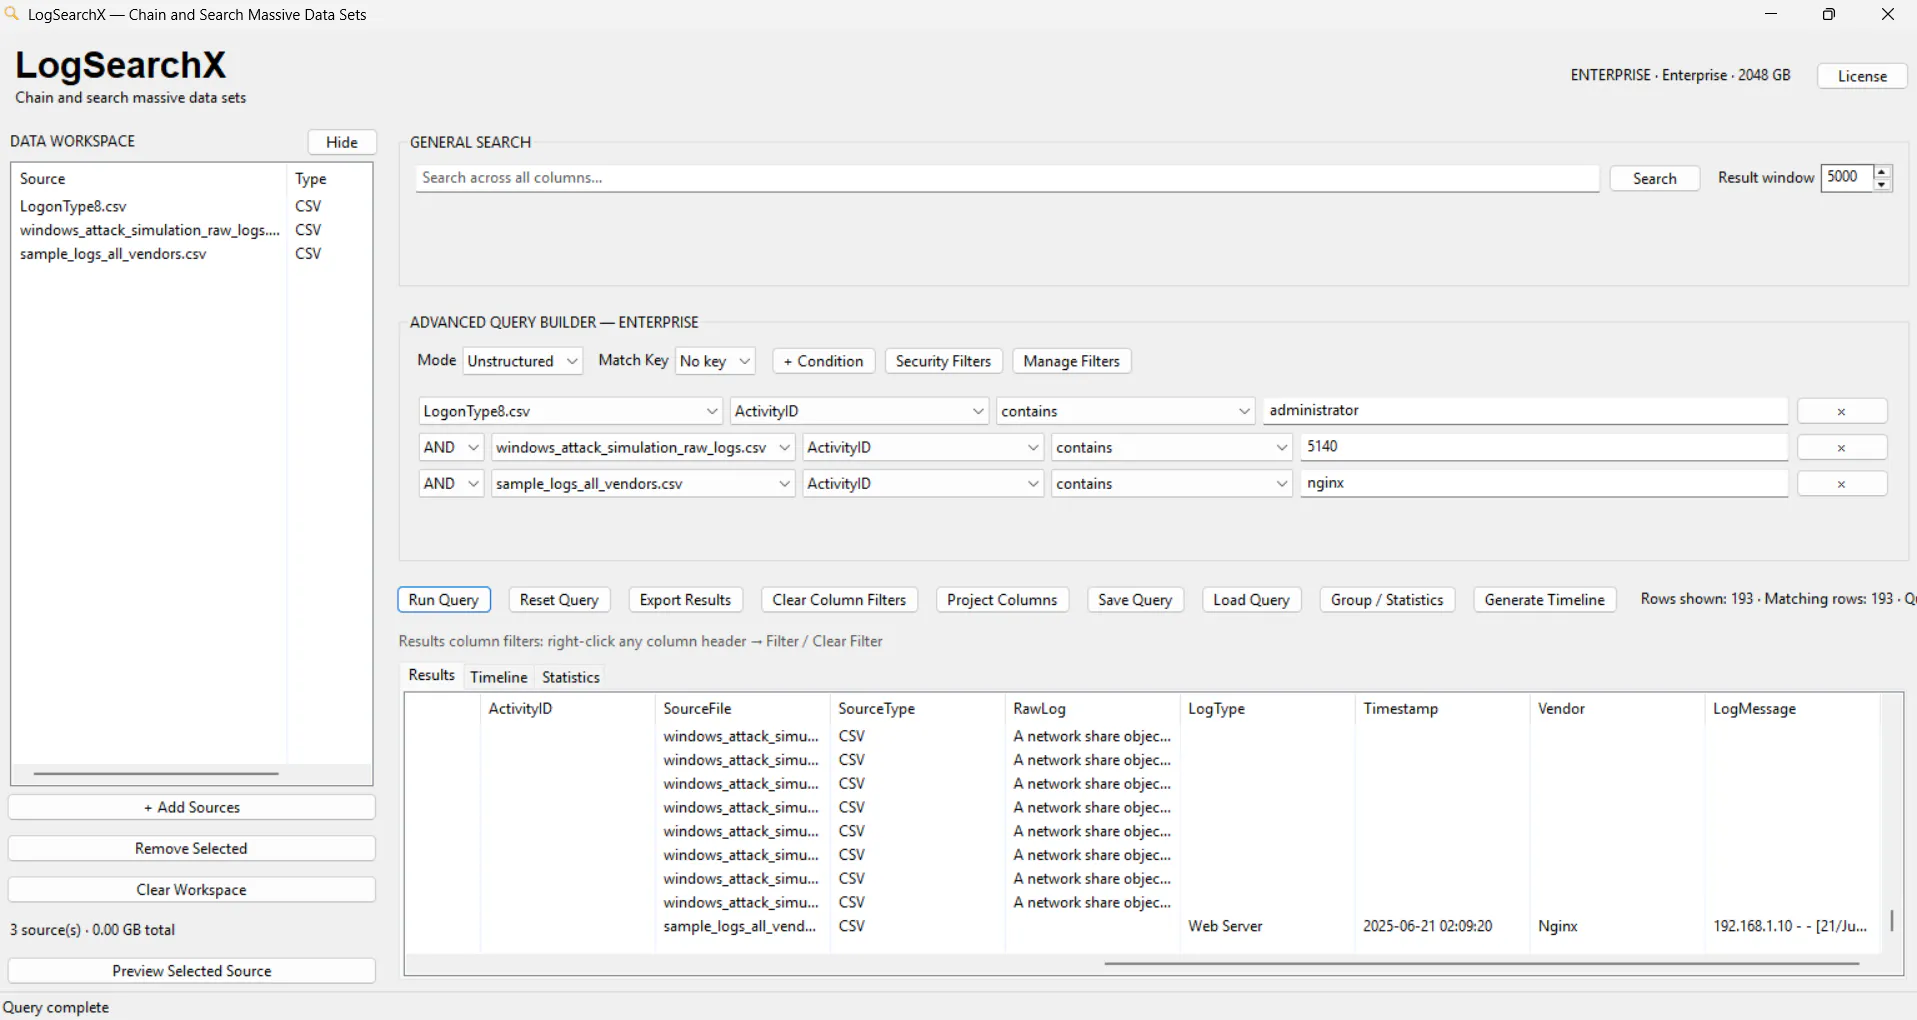The width and height of the screenshot is (1917, 1020).
Task: Click the Timestamp column header
Action: click(x=1442, y=708)
